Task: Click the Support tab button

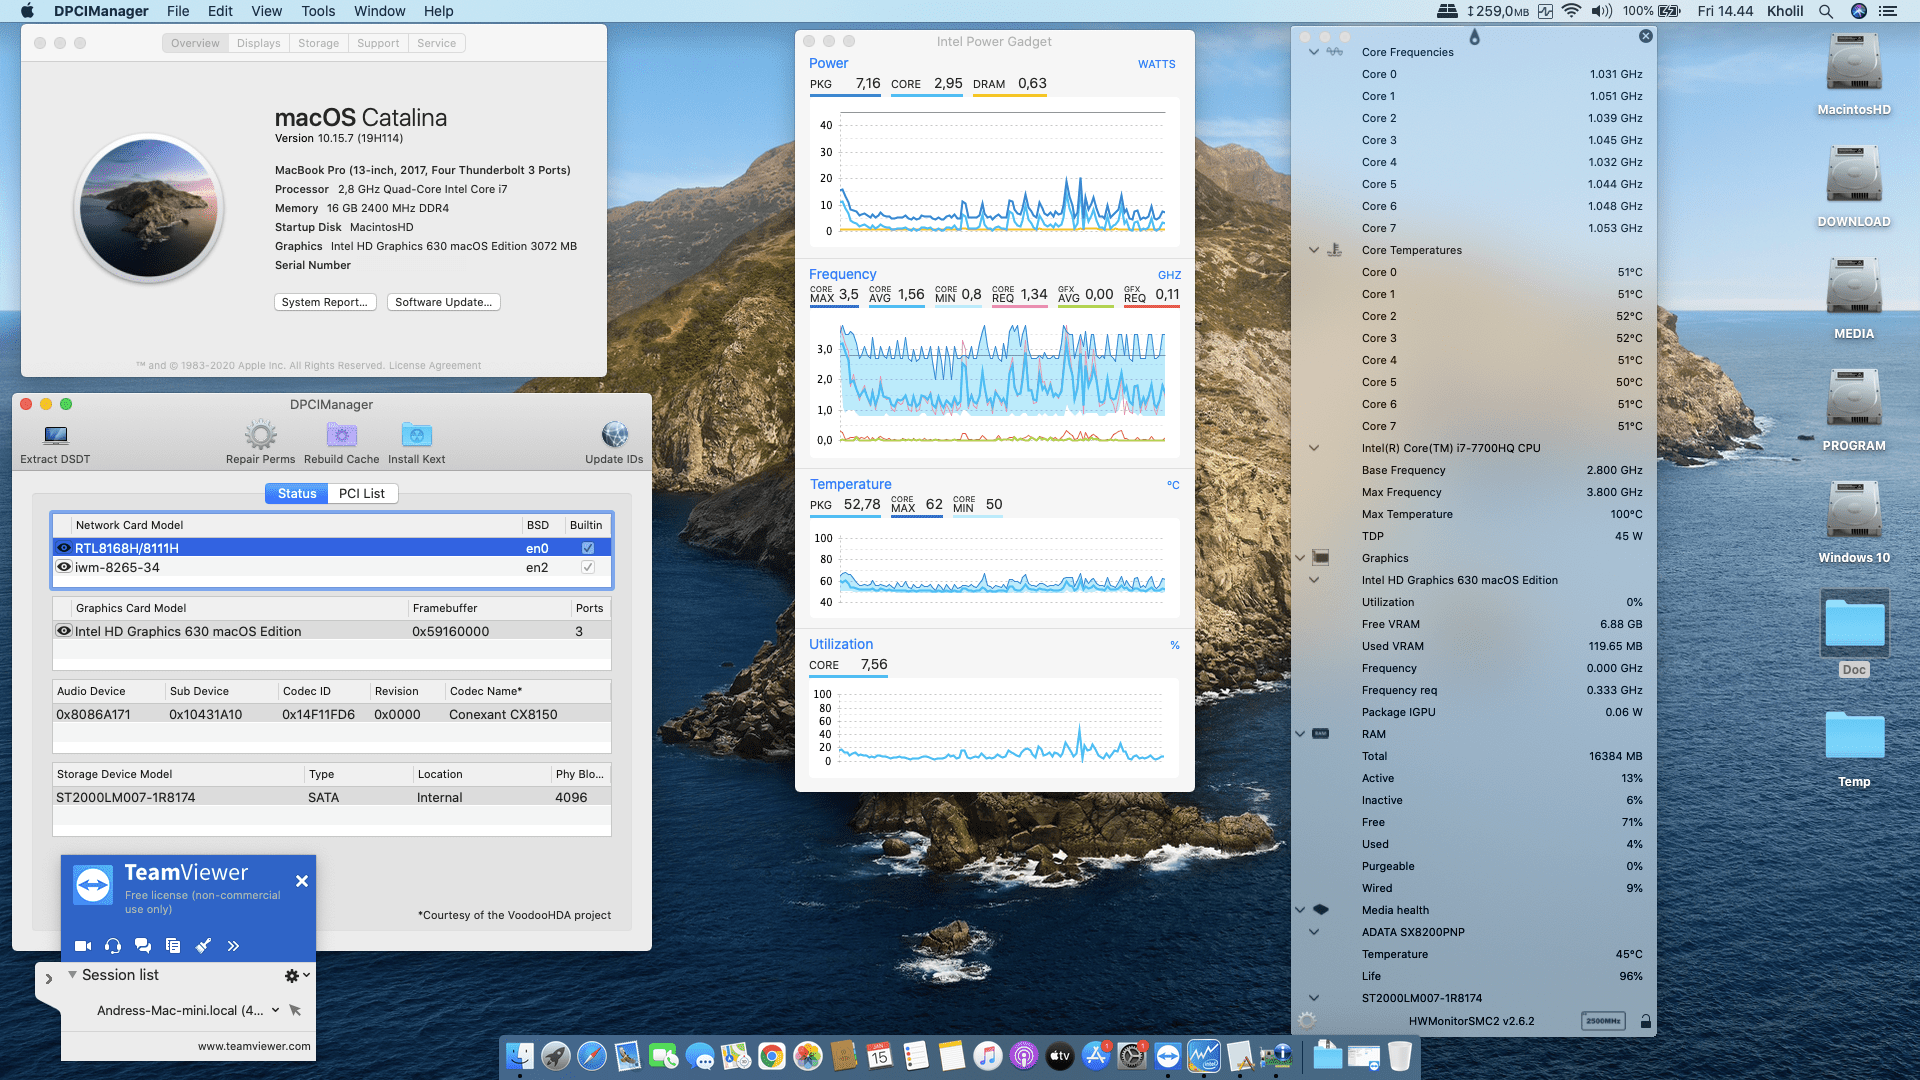Action: 378,43
